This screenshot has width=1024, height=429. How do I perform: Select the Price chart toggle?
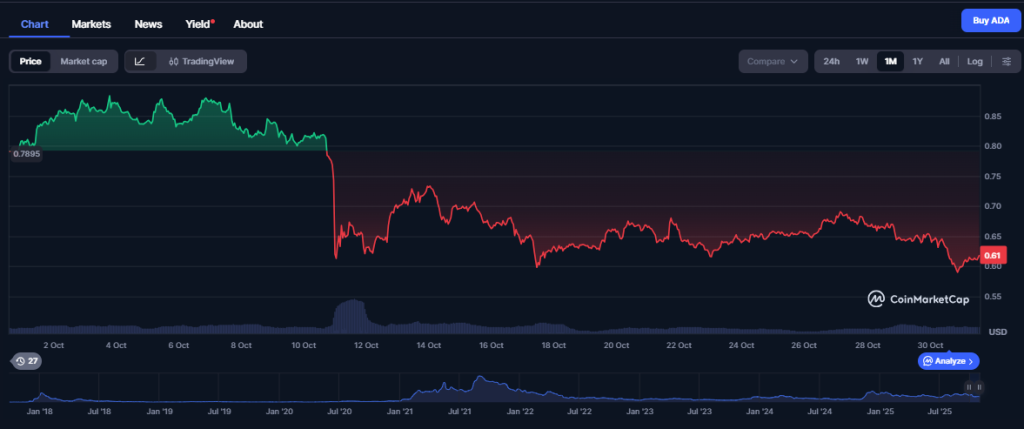click(30, 61)
